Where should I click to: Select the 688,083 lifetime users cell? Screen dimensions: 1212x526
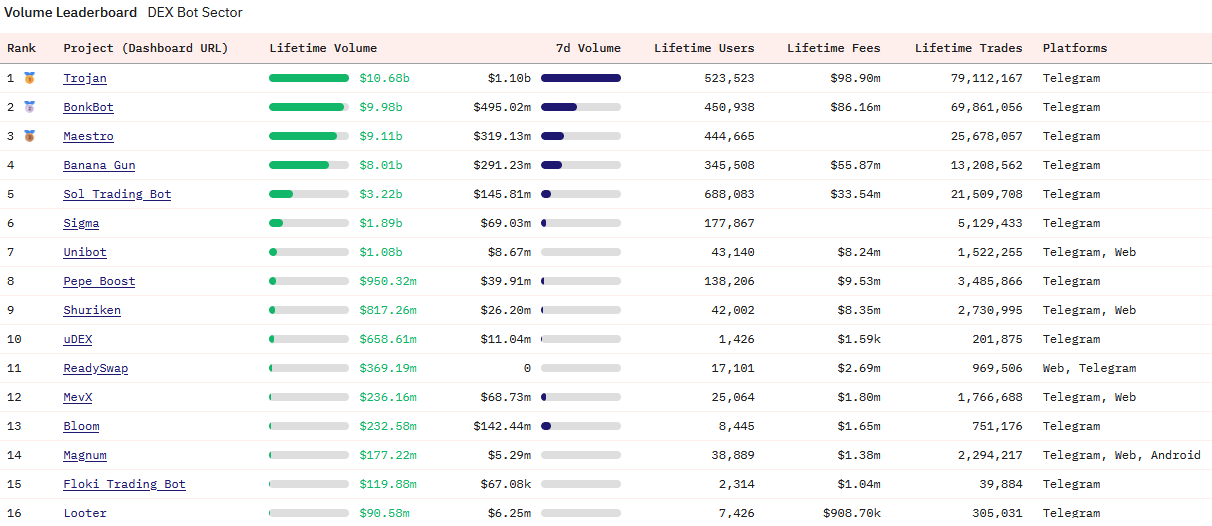click(729, 194)
